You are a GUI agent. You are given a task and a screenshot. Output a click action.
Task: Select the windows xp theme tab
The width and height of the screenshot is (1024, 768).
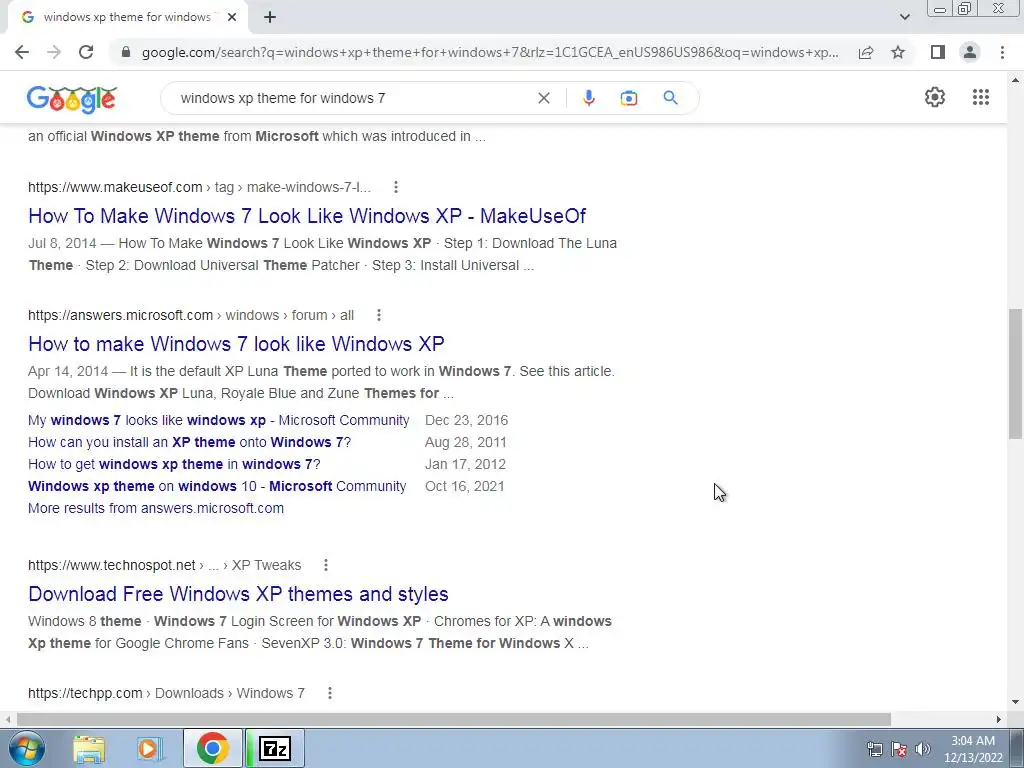coord(127,18)
